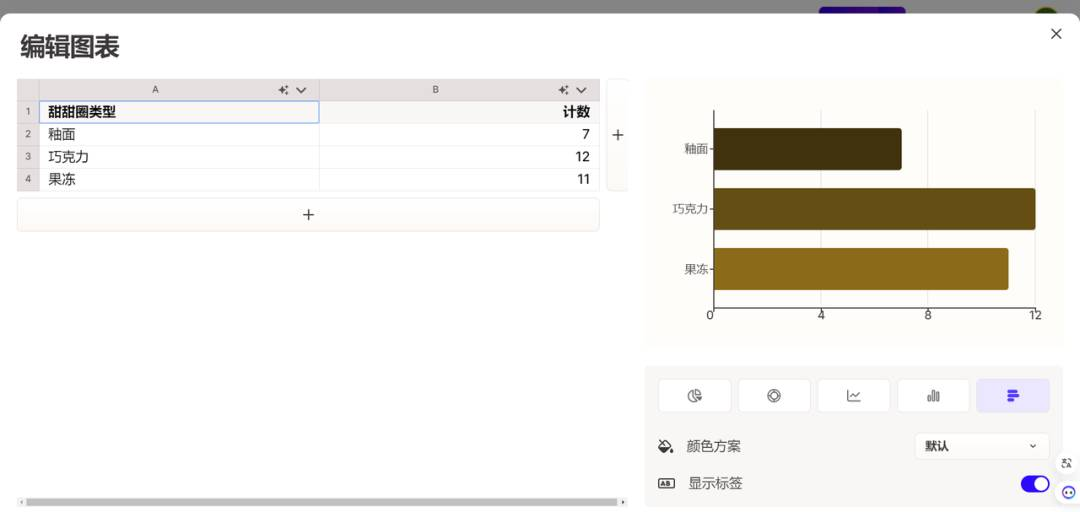
Task: Click the scrollbar left arrow
Action: tap(21, 502)
